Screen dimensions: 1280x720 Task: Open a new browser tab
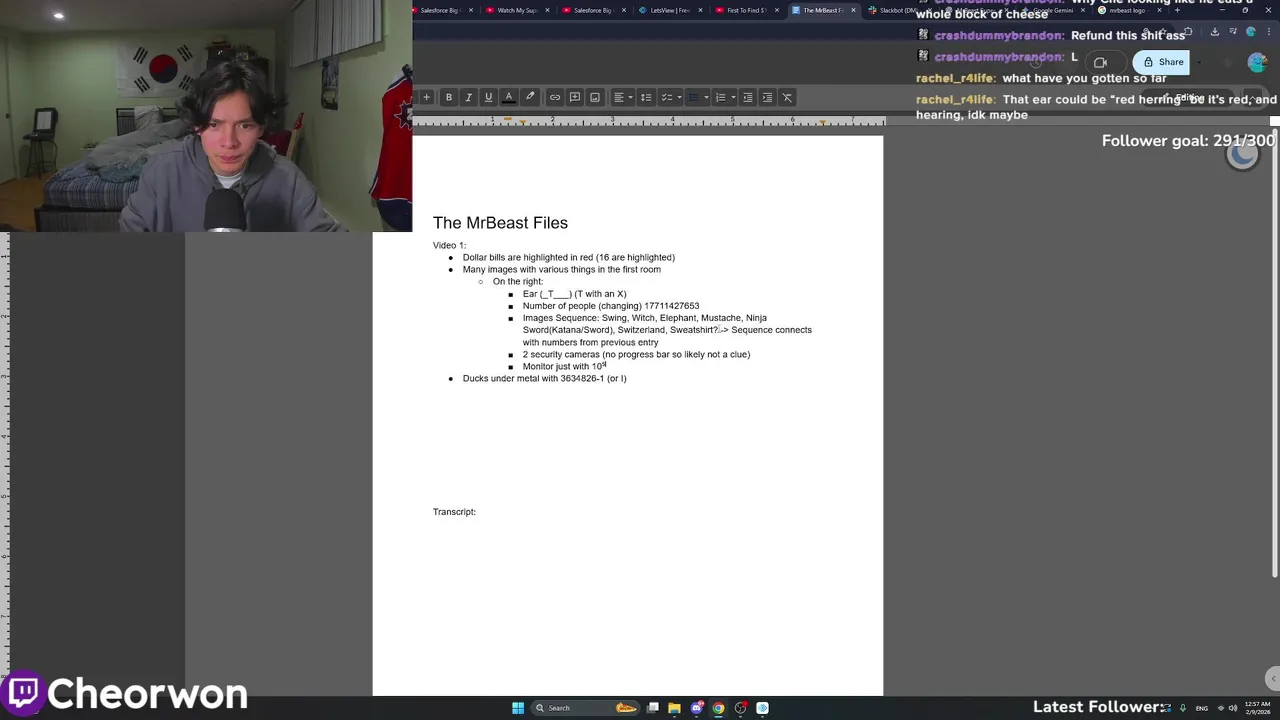point(1177,10)
